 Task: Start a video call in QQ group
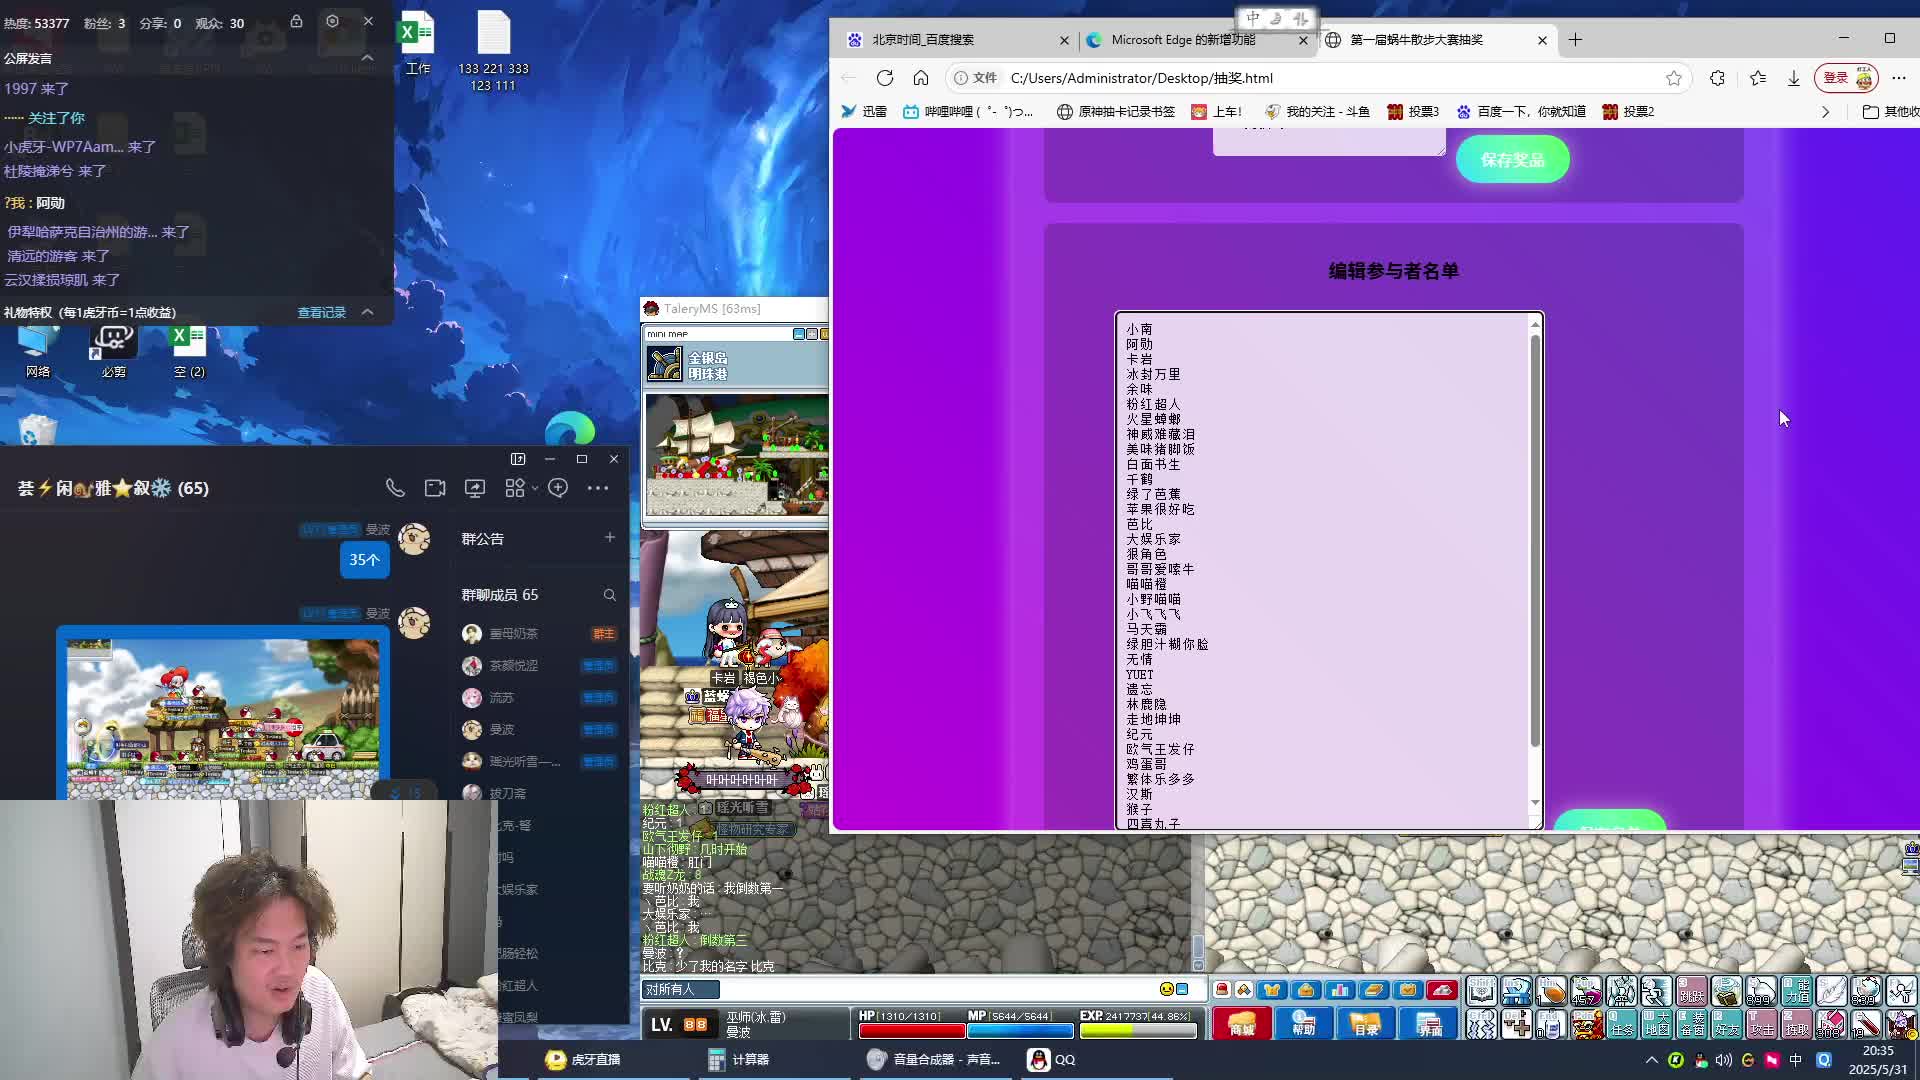pyautogui.click(x=435, y=488)
